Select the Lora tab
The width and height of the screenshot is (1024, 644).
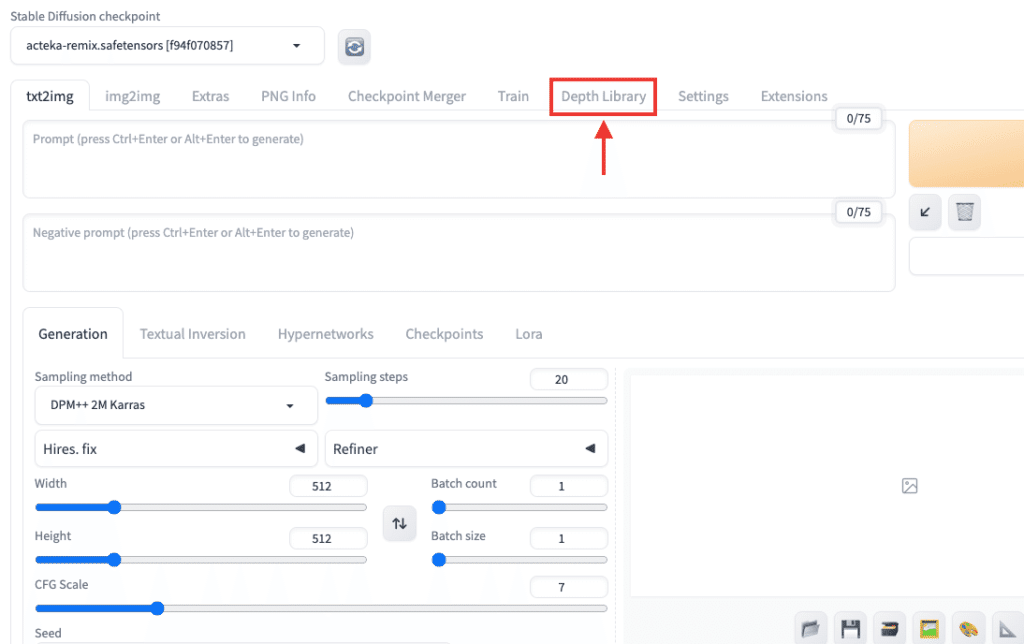tap(529, 334)
